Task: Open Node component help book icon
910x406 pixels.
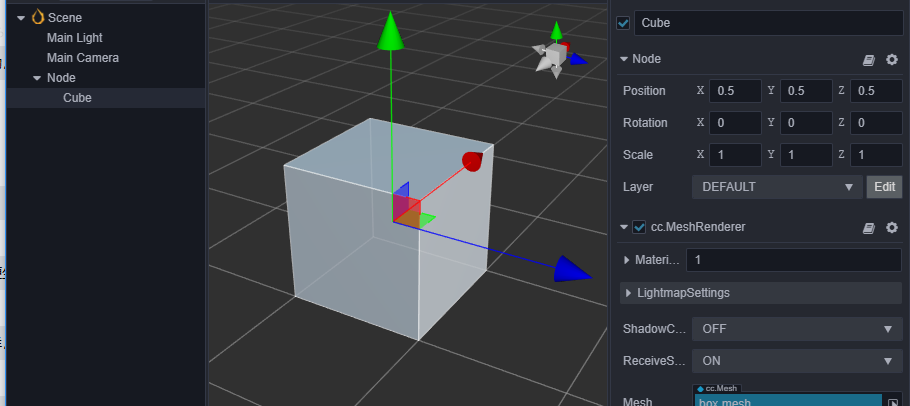Action: pyautogui.click(x=869, y=60)
